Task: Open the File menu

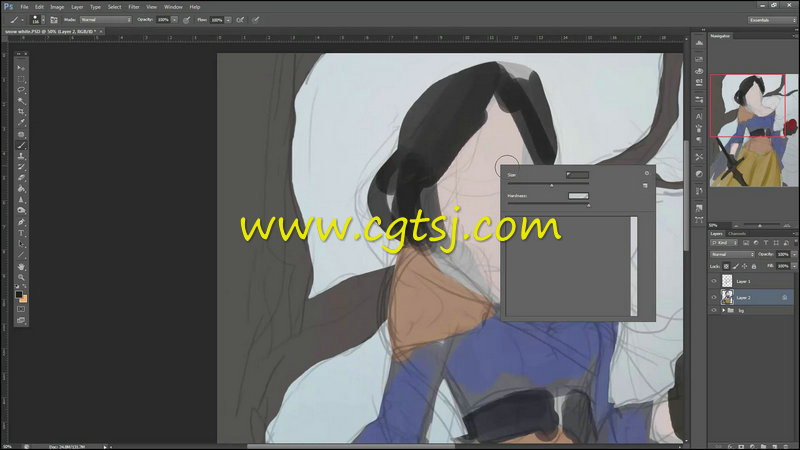Action: pos(24,7)
